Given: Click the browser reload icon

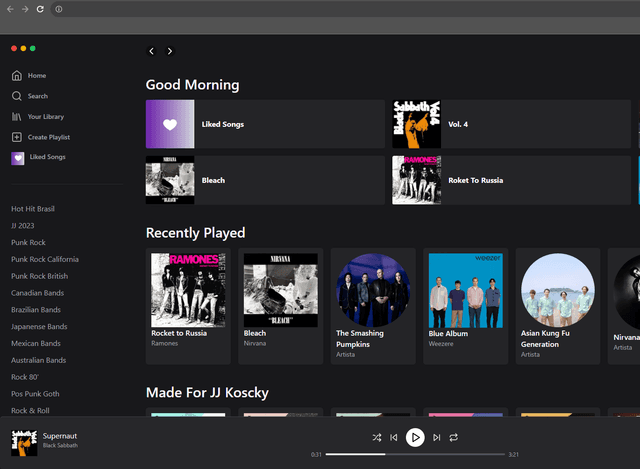Looking at the screenshot, I should pos(40,9).
